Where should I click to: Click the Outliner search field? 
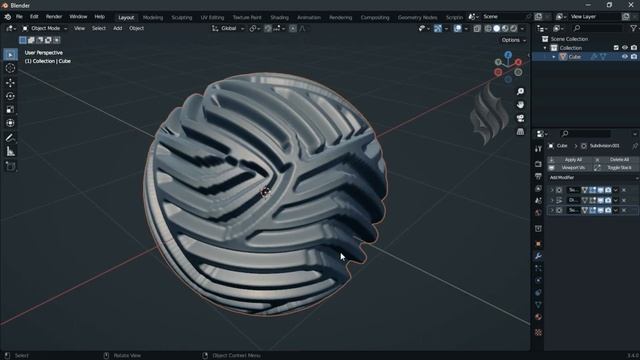pos(598,29)
